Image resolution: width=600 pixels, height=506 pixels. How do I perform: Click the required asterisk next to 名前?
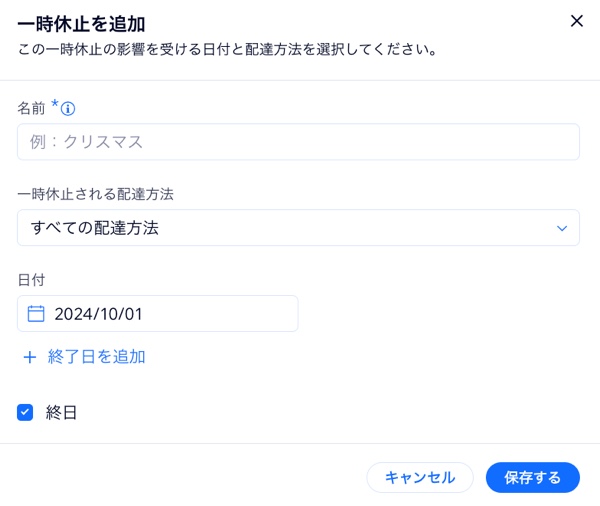55,105
